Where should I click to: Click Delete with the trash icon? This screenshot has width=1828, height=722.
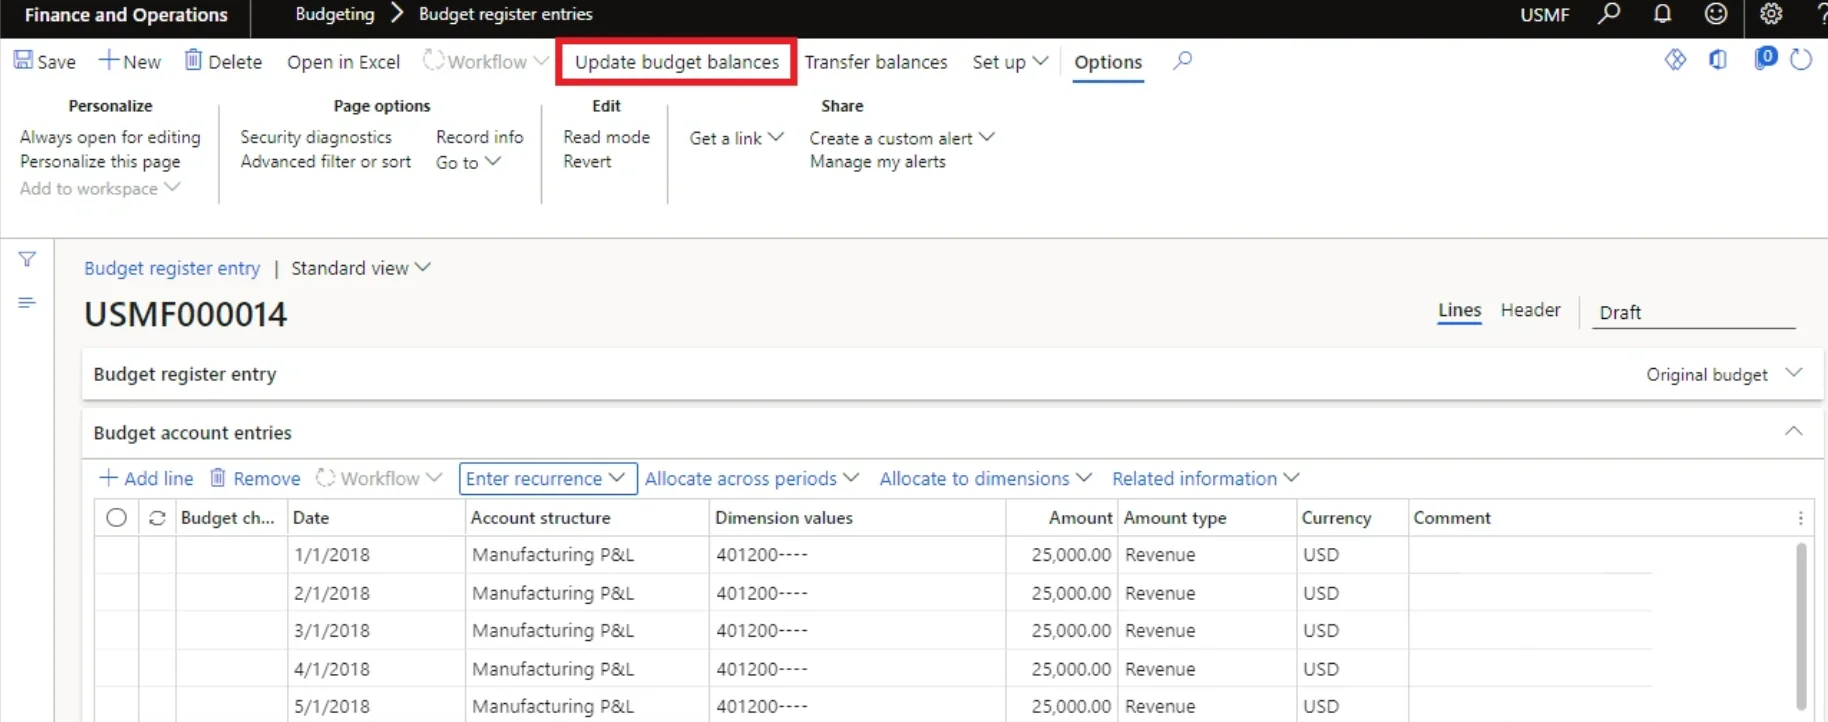[x=223, y=61]
